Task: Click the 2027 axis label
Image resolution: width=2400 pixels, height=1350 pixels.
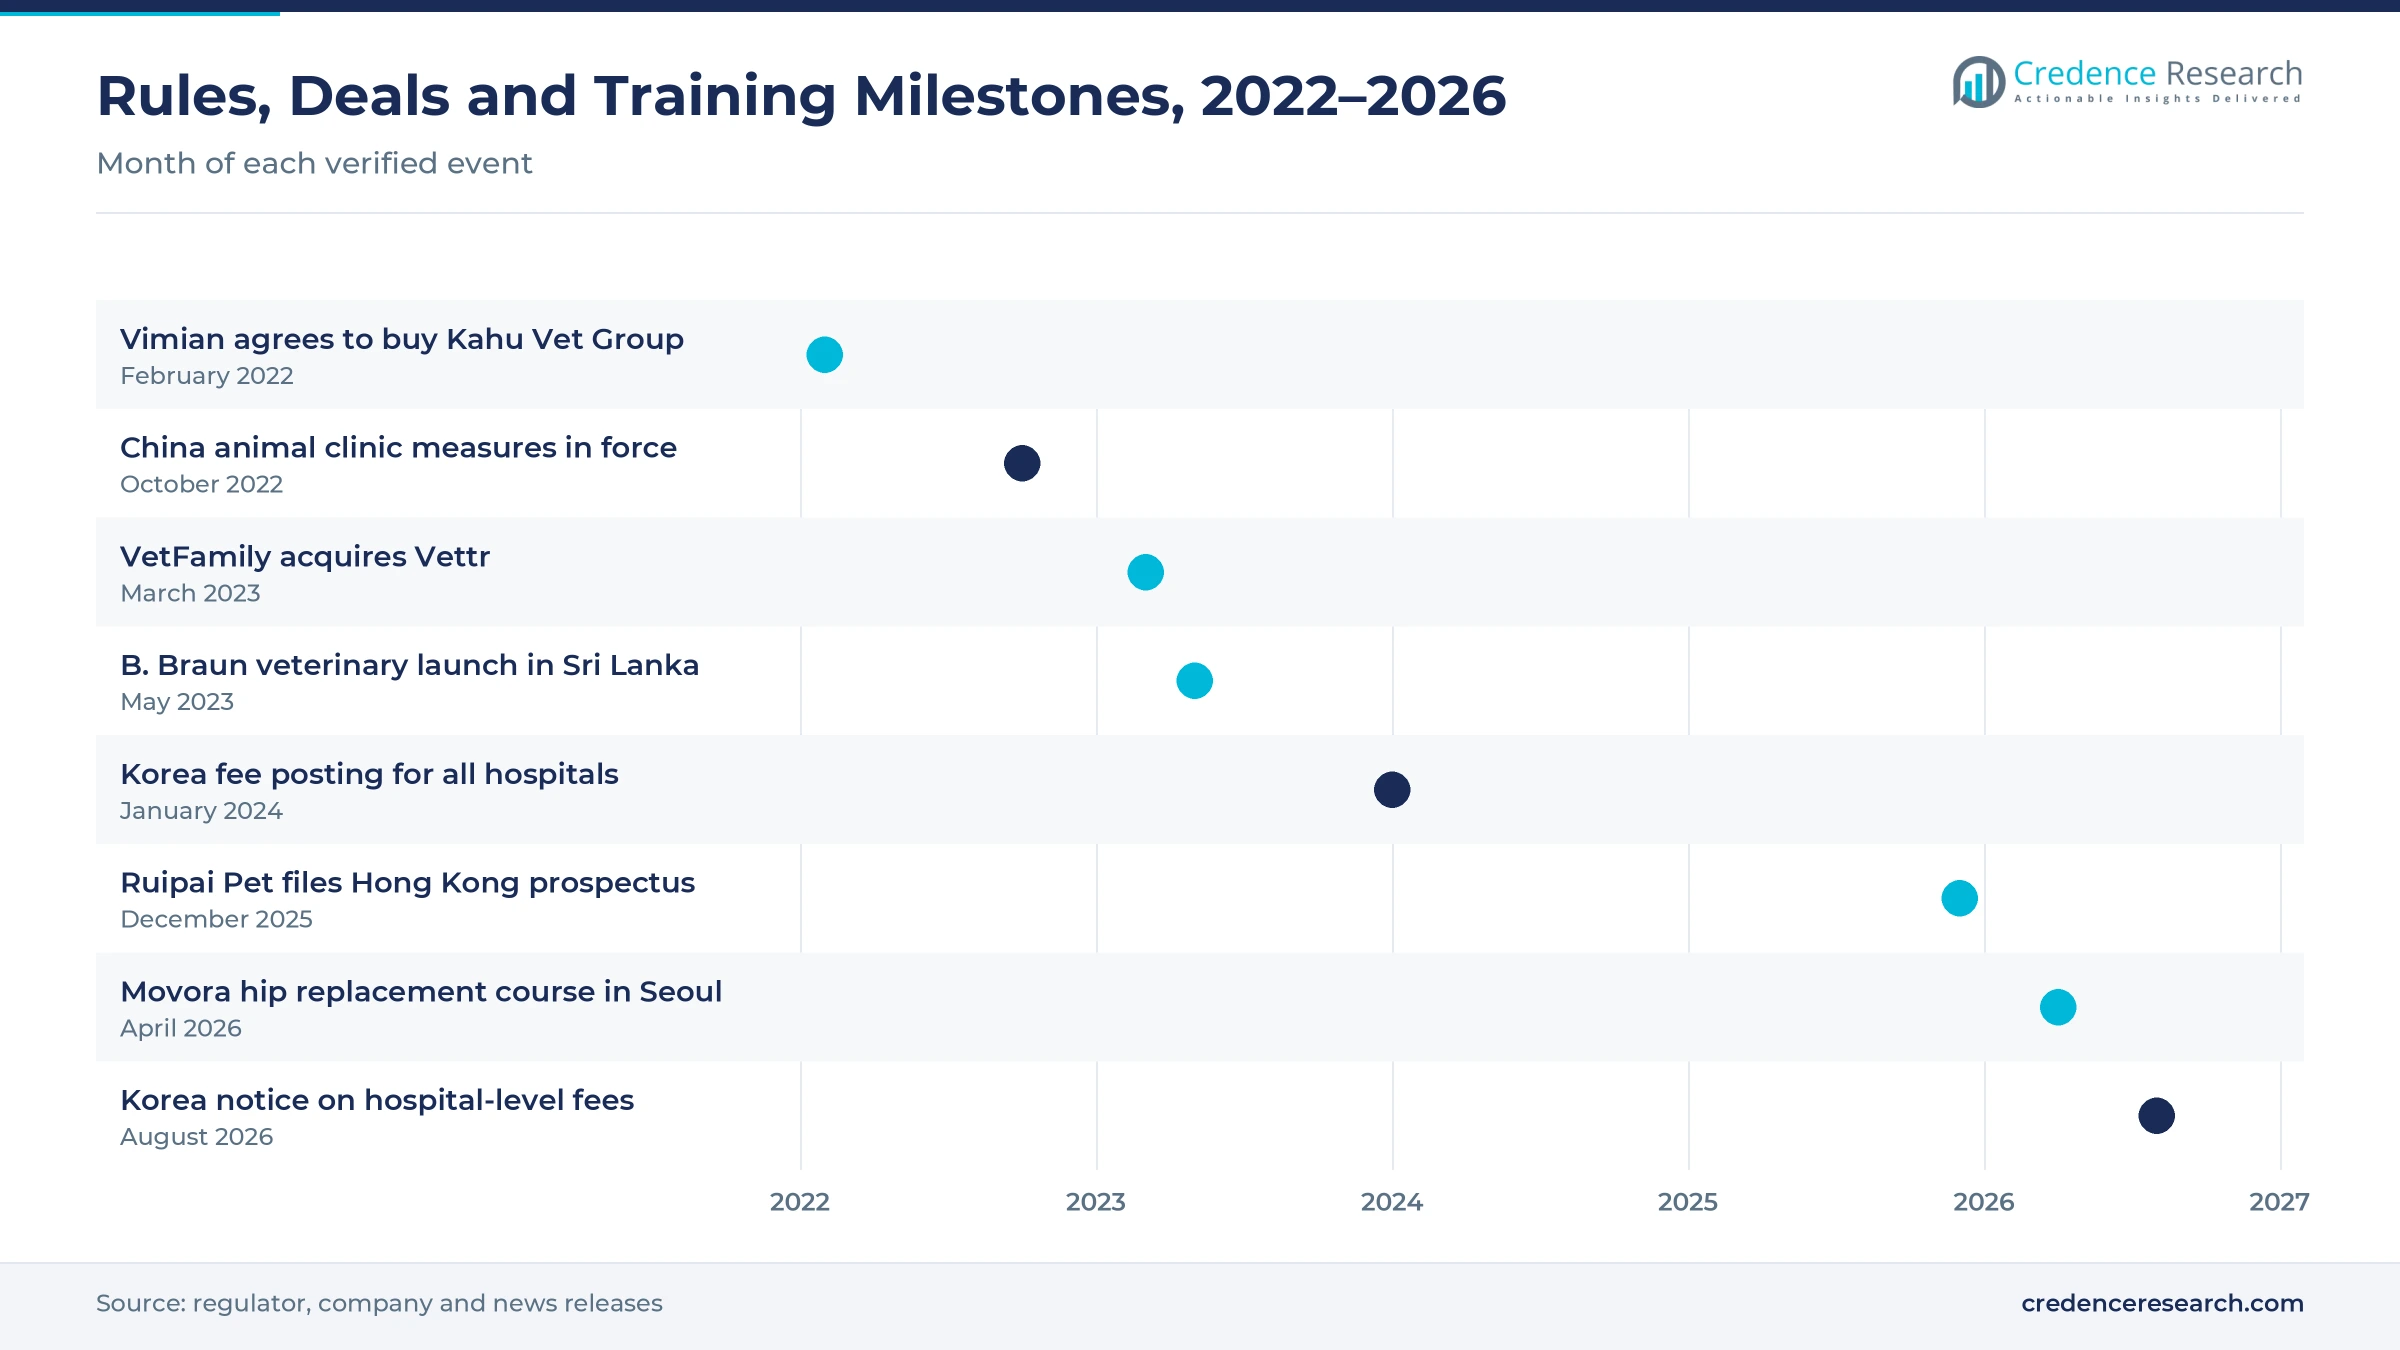Action: tap(2280, 1202)
